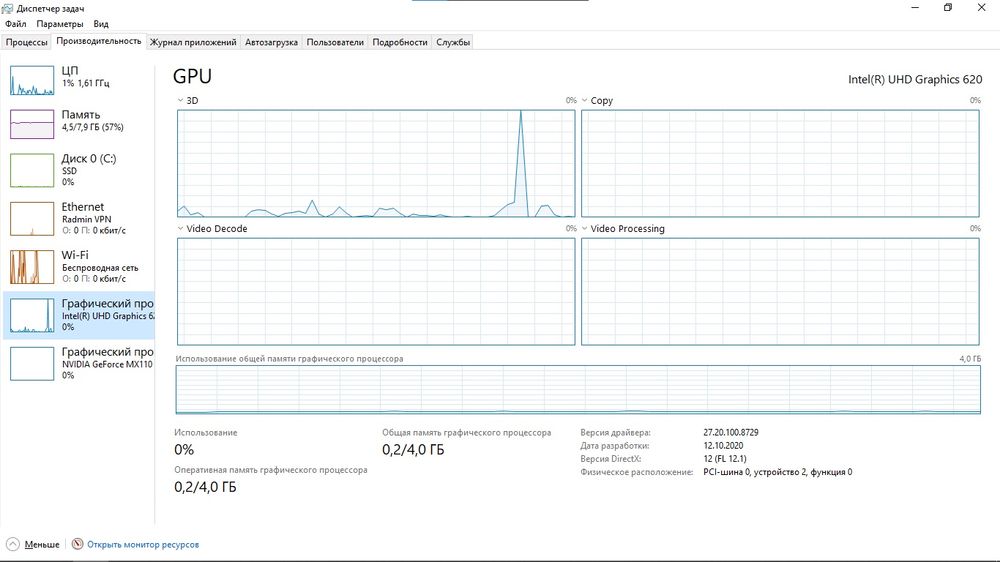This screenshot has width=1000, height=562.
Task: Open the Вид menu
Action: [x=101, y=24]
